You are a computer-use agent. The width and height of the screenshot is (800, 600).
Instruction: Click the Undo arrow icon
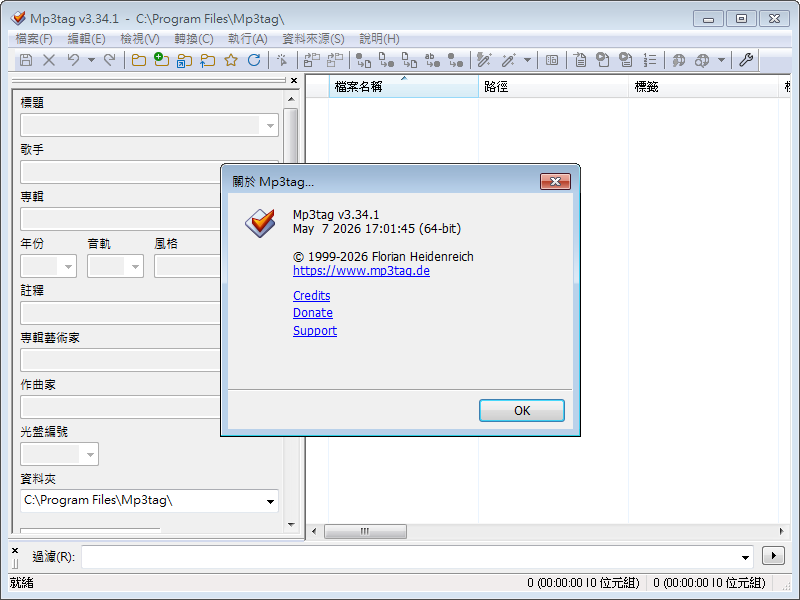(x=73, y=60)
